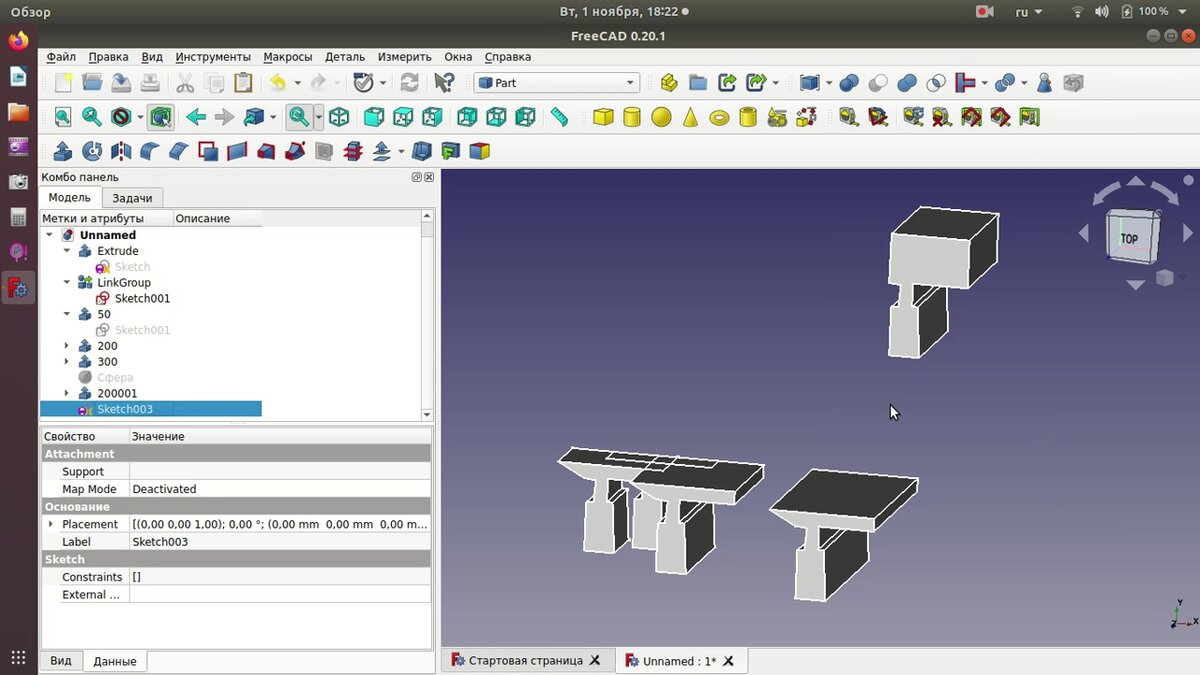Toggle the float button of Комбо панель
The image size is (1200, 675).
click(x=417, y=177)
